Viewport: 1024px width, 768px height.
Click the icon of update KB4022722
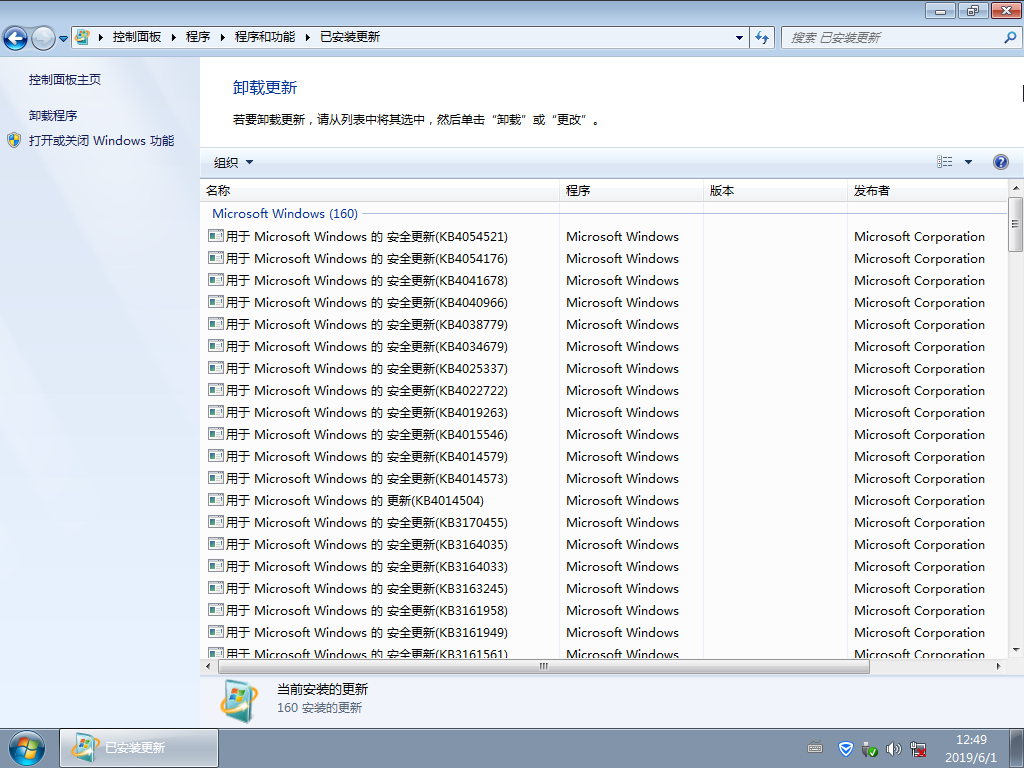pos(216,390)
